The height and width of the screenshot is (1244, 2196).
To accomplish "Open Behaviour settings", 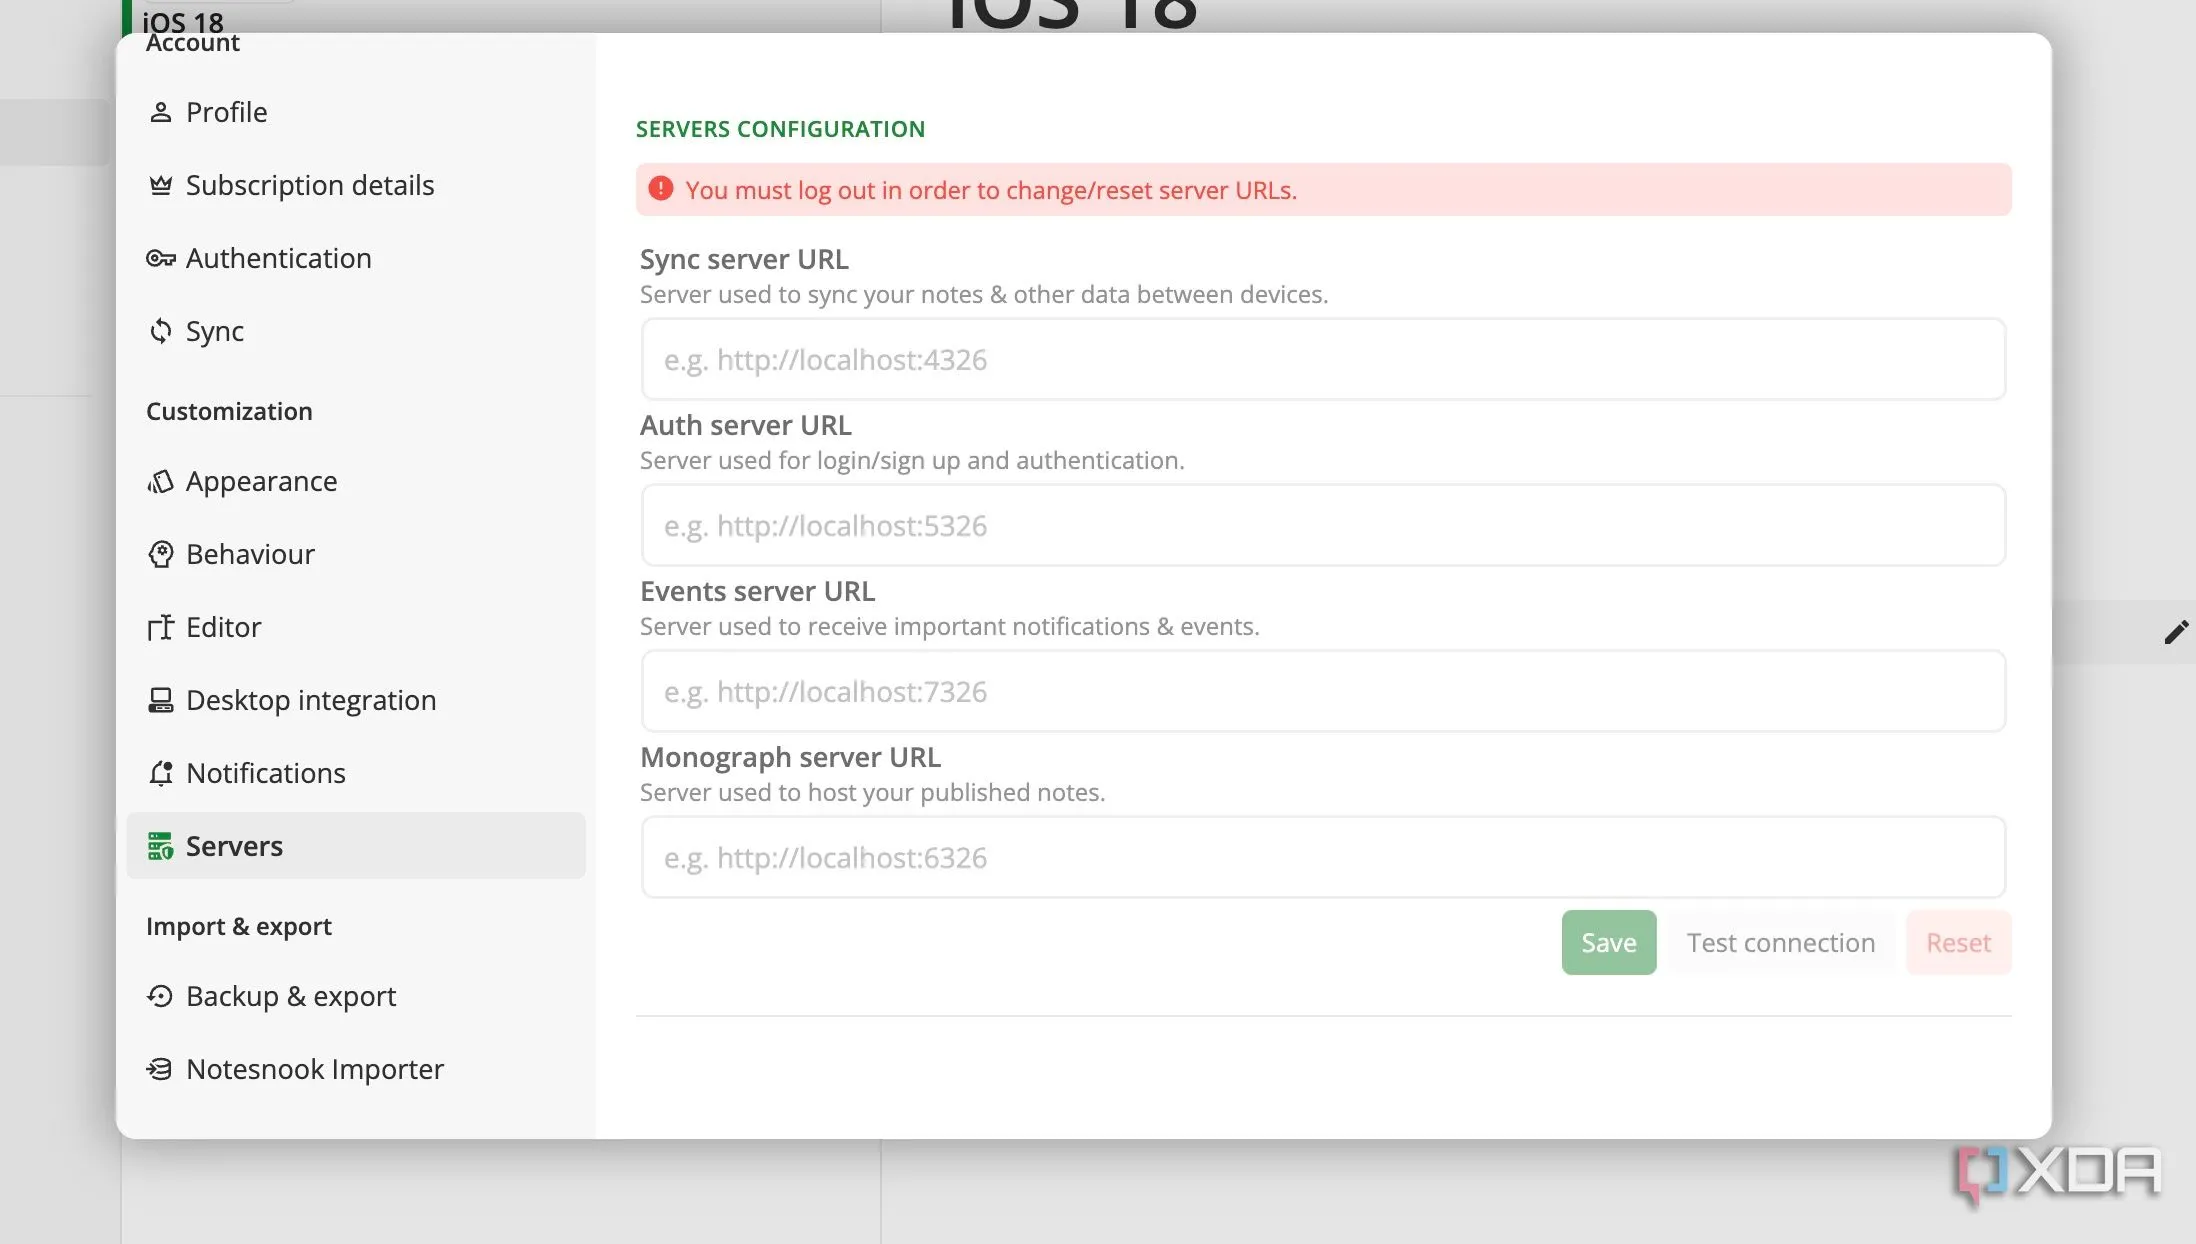I will click(356, 554).
